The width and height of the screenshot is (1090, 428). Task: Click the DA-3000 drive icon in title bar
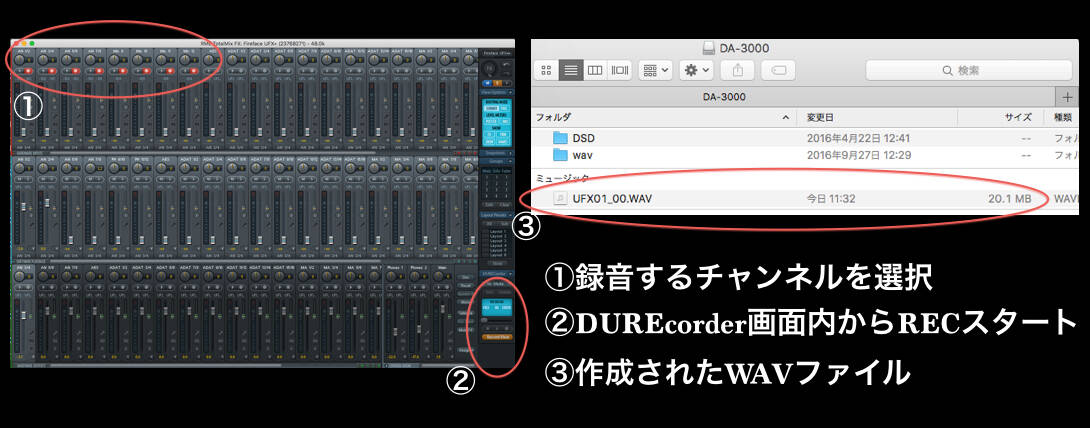708,48
